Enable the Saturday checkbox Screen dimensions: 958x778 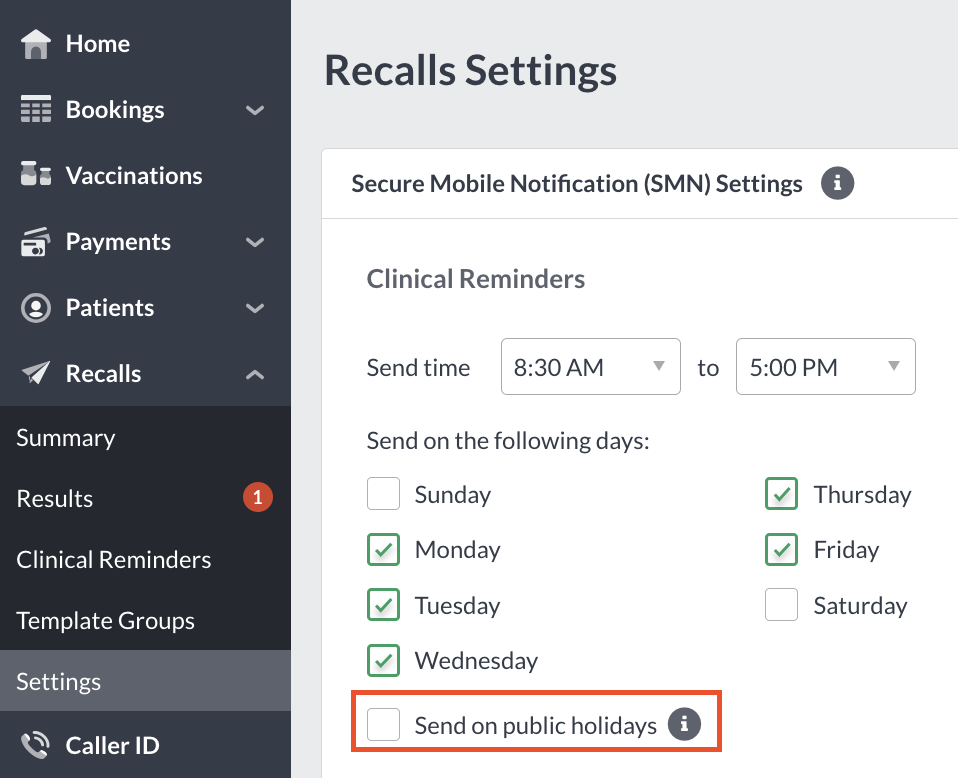(x=781, y=604)
